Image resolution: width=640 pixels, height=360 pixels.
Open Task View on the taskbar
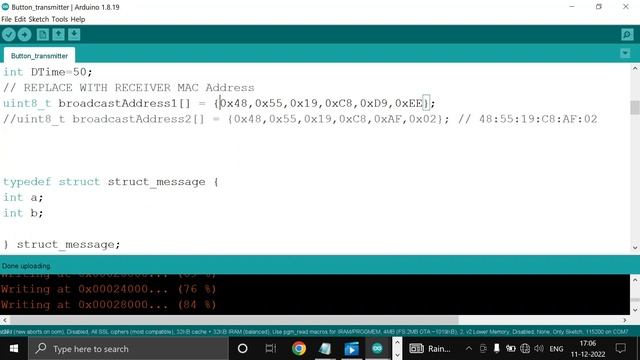(270, 349)
